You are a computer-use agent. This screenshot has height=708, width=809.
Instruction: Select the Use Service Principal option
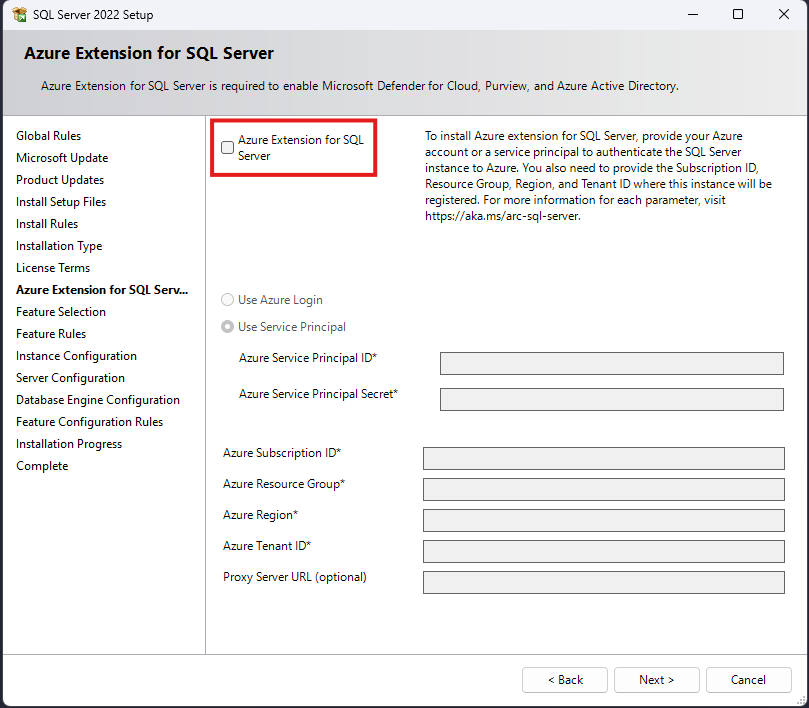[228, 327]
